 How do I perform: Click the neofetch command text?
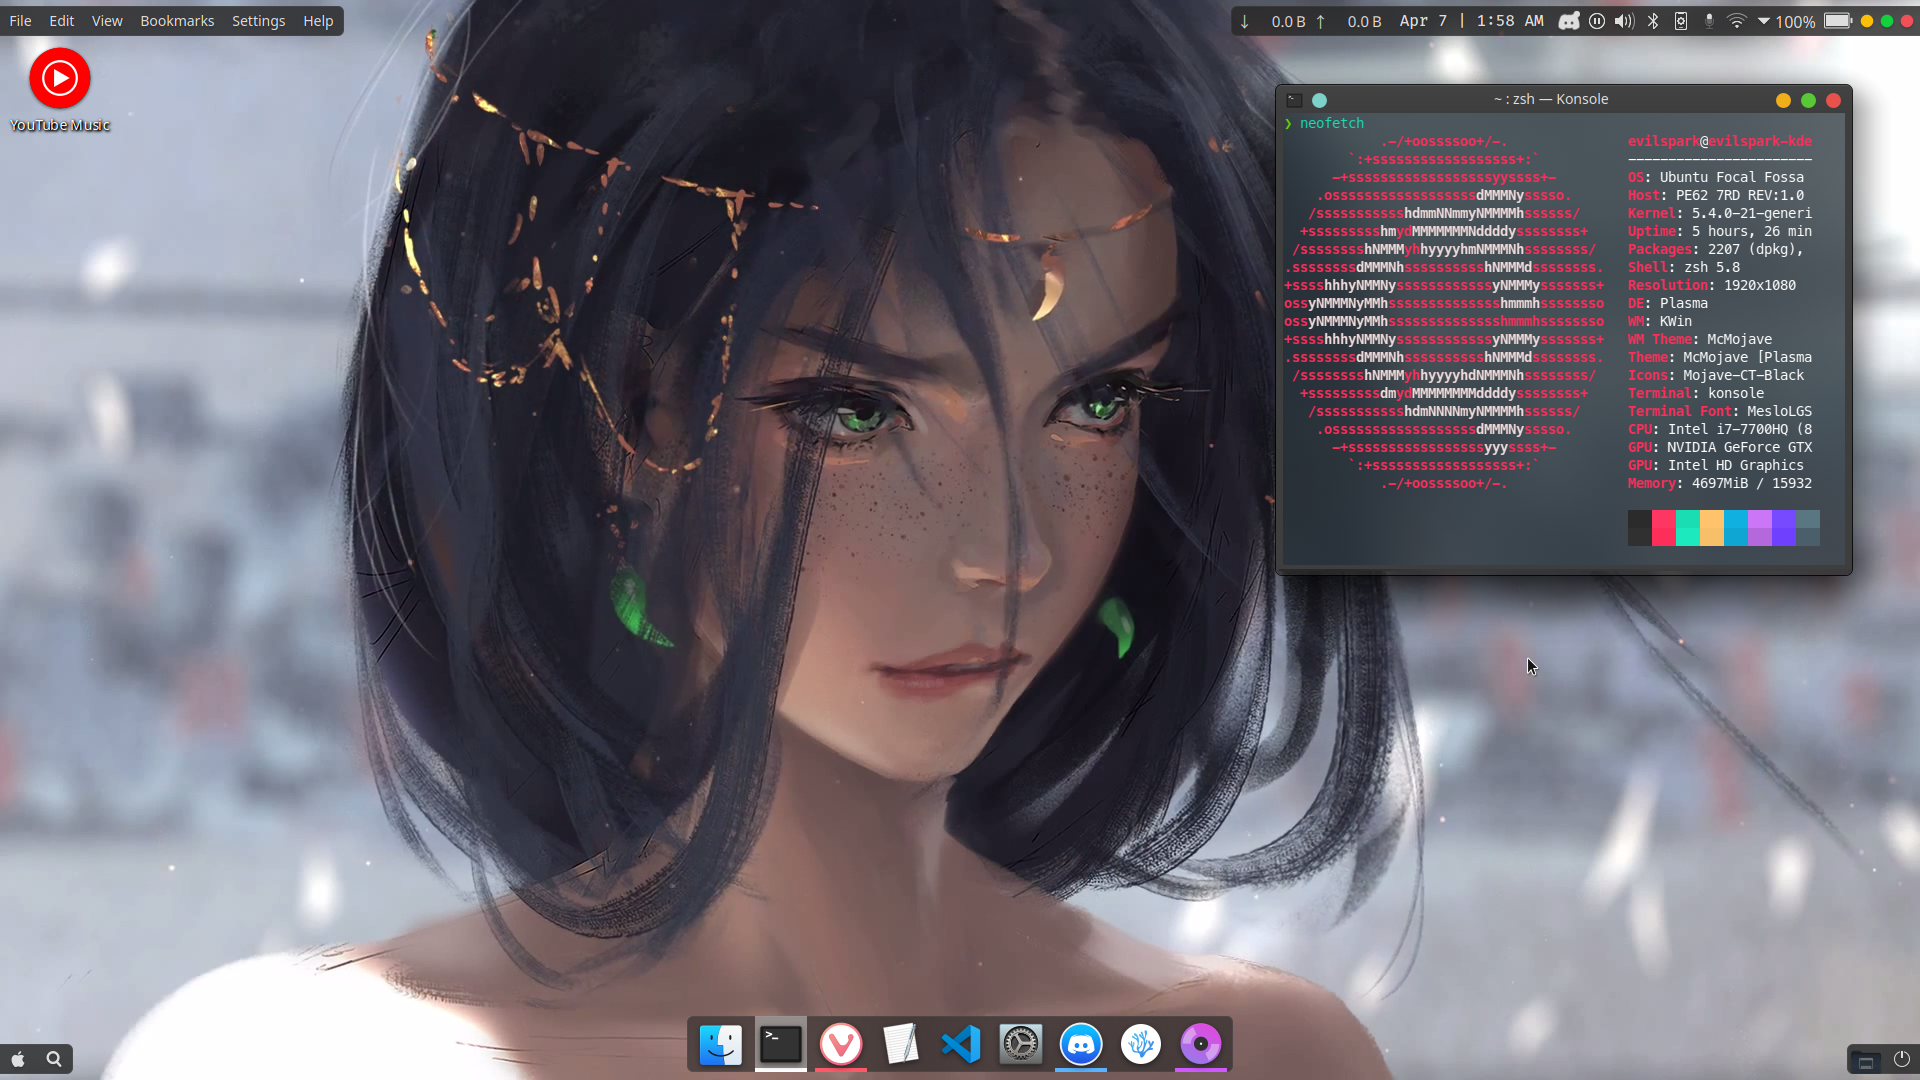tap(1332, 123)
